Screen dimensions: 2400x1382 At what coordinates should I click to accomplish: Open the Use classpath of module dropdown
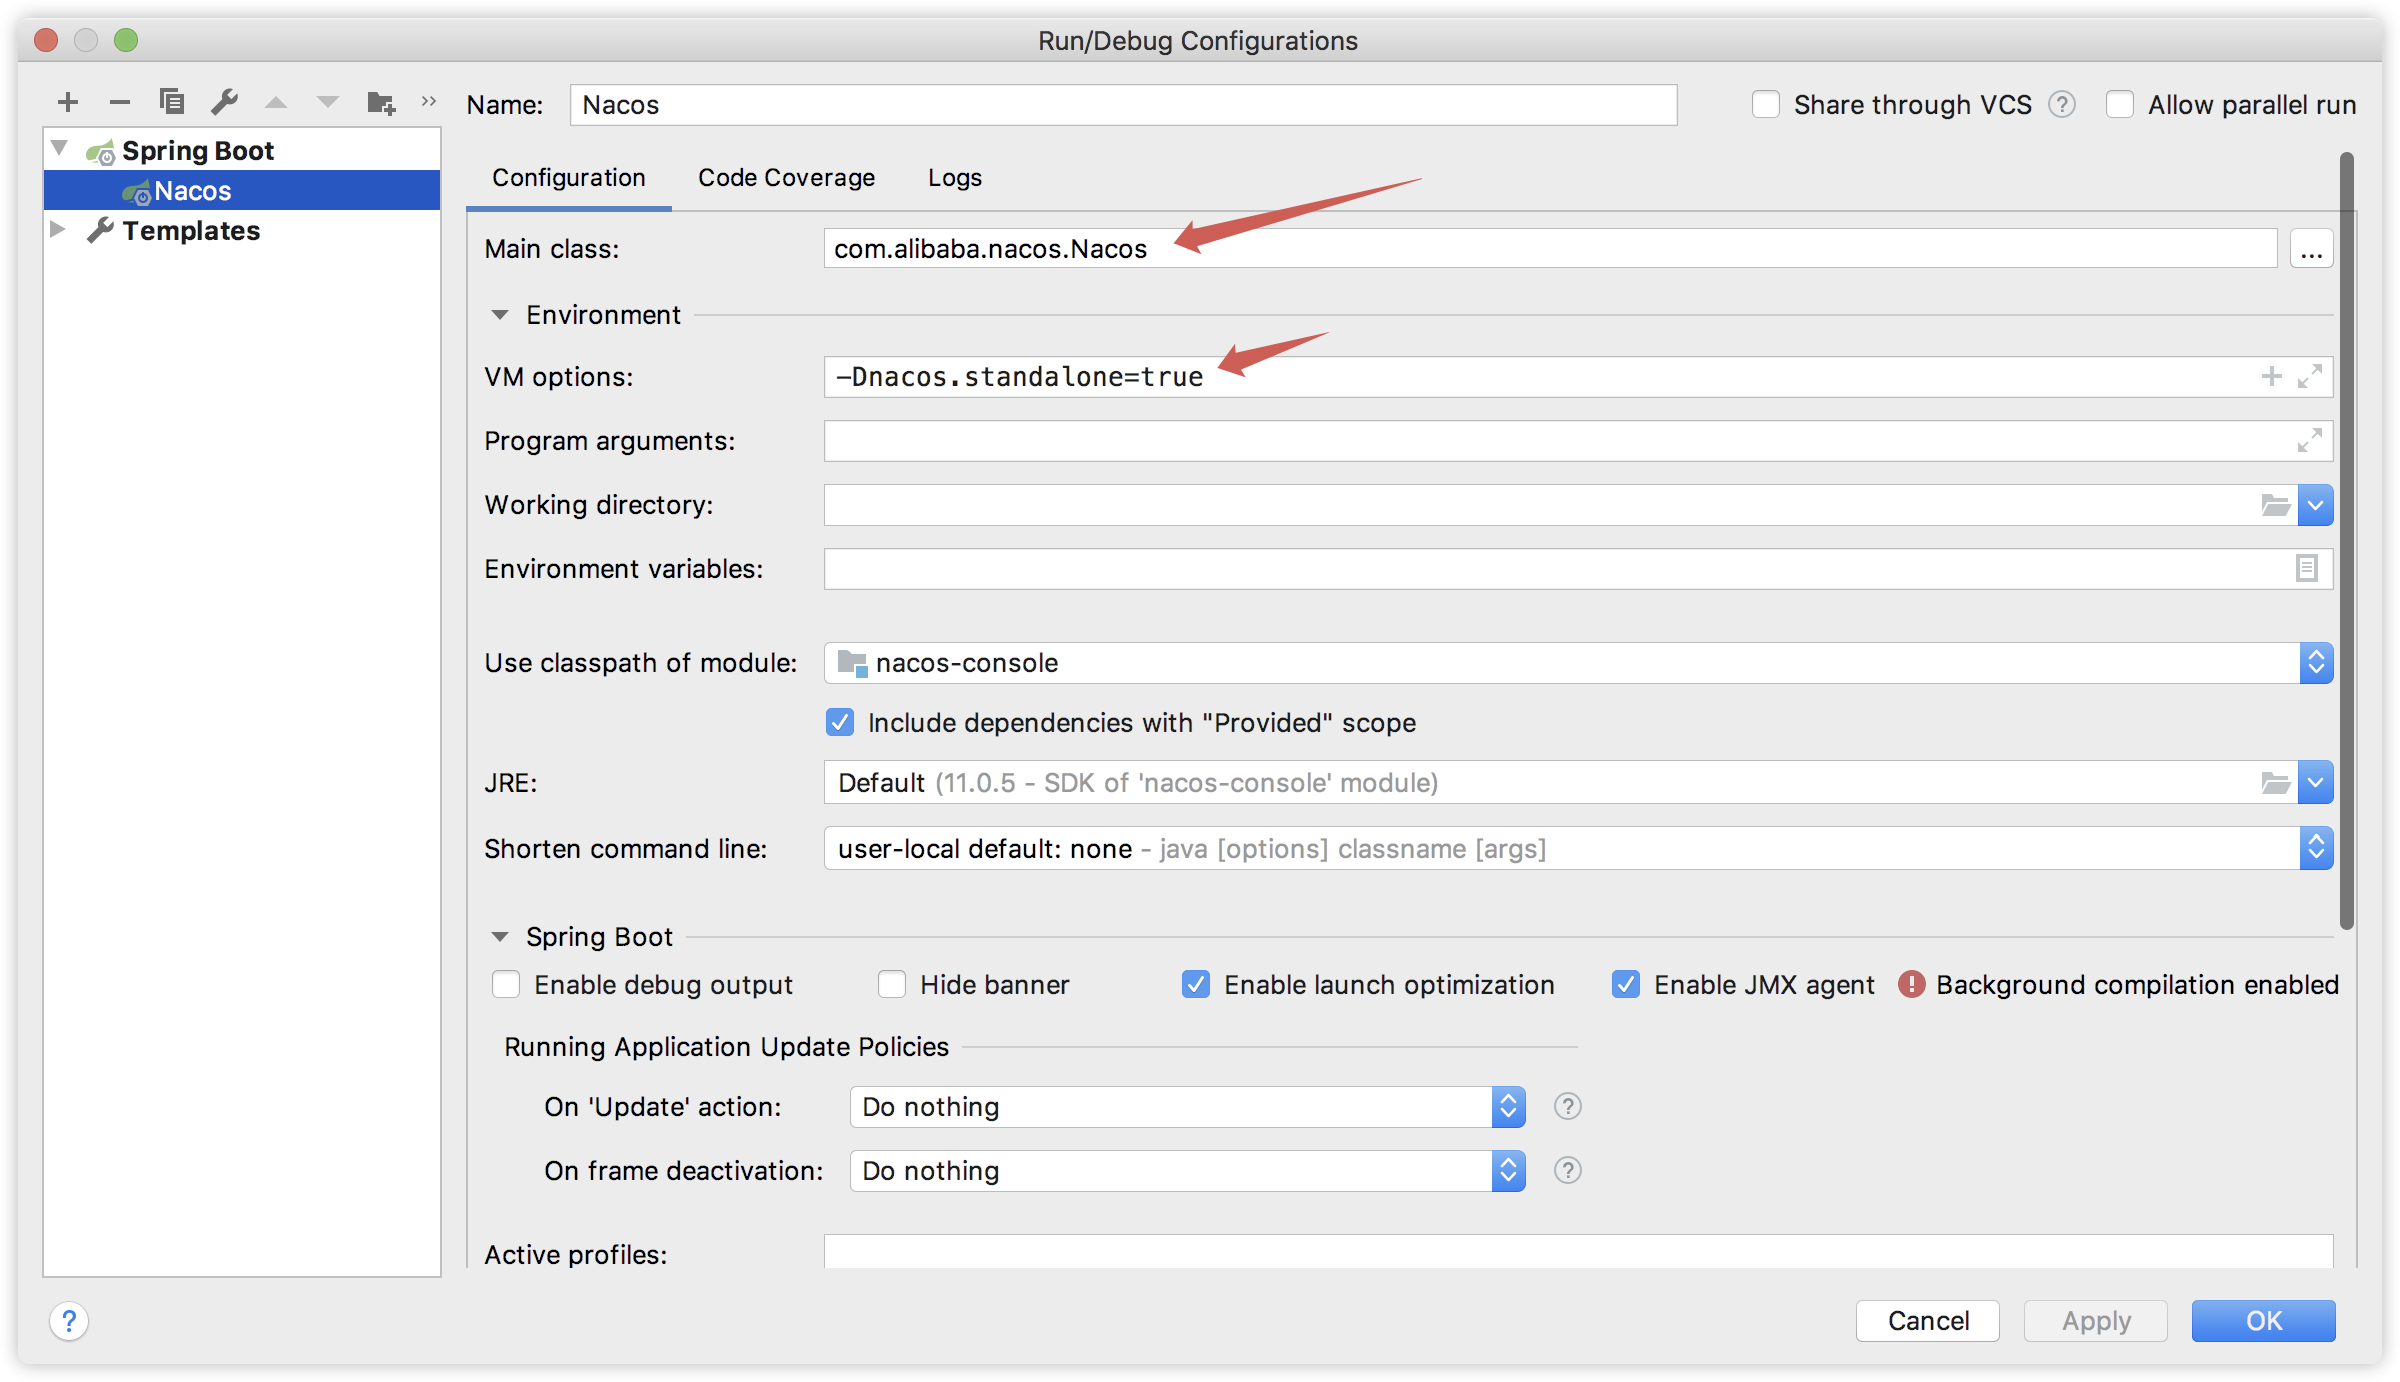[x=2315, y=663]
